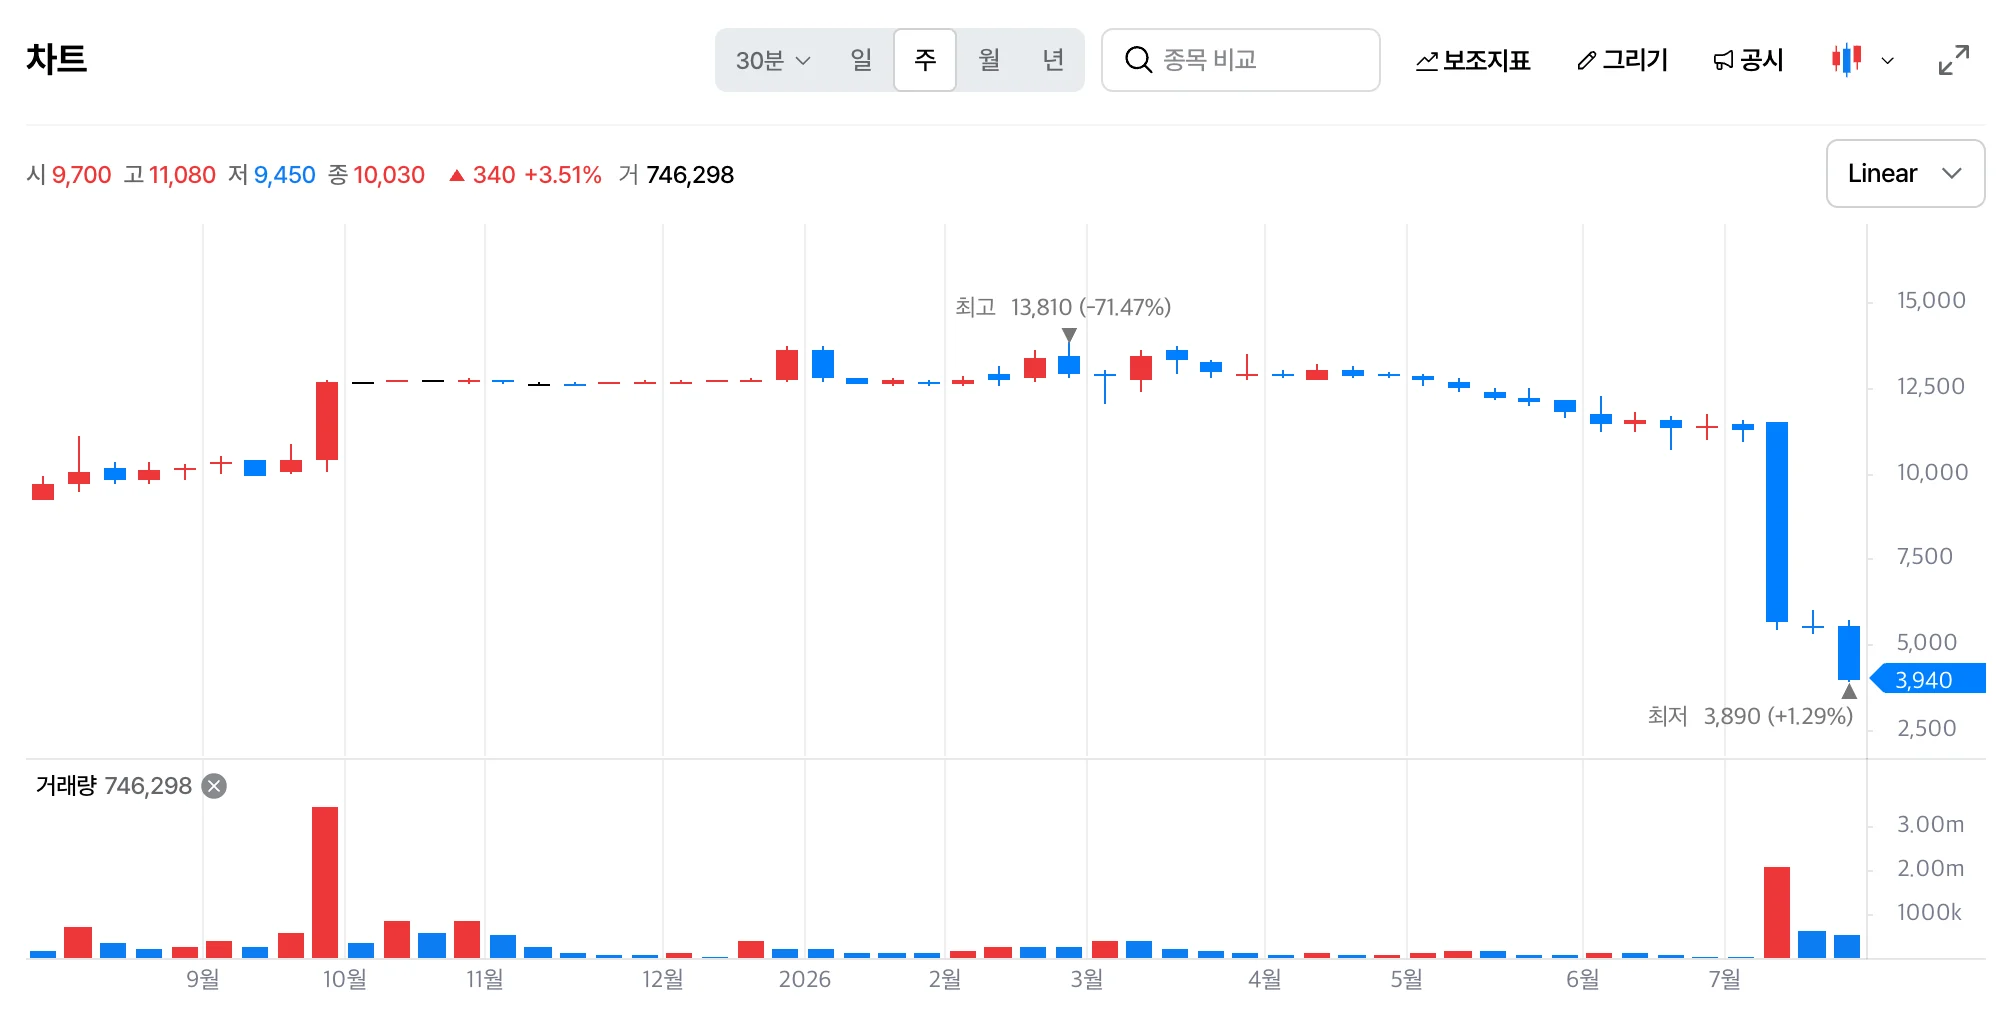2010x1030 pixels.
Task: Click the low price value 9,450
Action: click(285, 175)
